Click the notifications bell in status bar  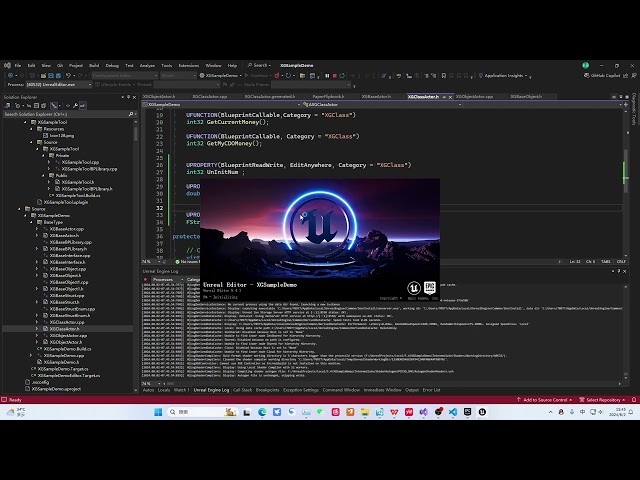click(634, 400)
